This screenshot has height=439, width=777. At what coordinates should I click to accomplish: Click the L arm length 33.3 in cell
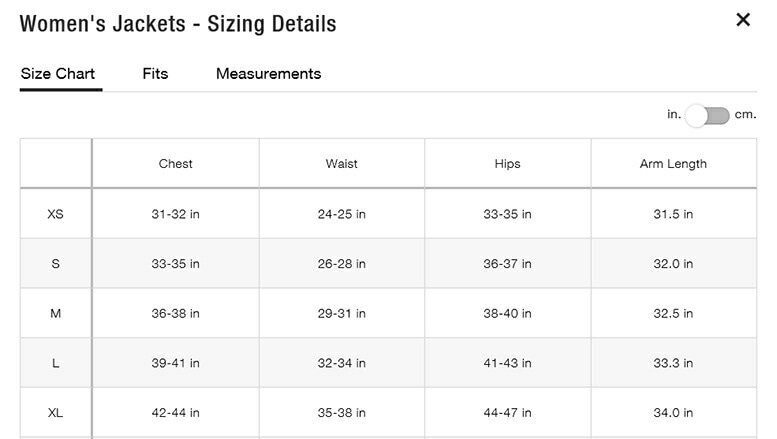click(x=673, y=363)
